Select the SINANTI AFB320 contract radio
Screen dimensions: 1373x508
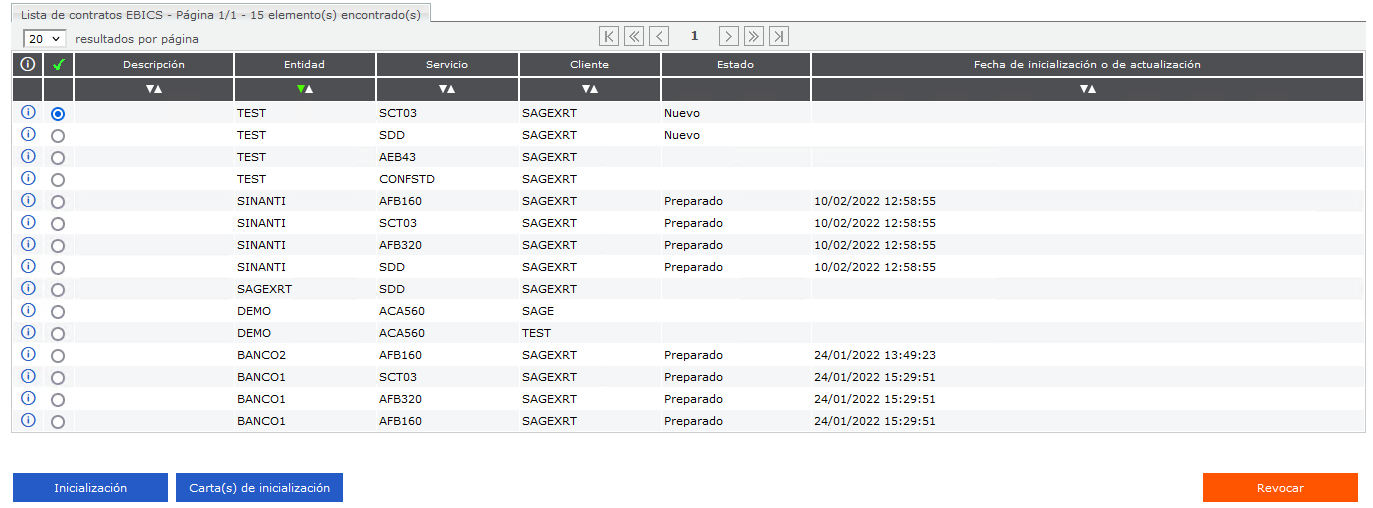[x=58, y=246]
